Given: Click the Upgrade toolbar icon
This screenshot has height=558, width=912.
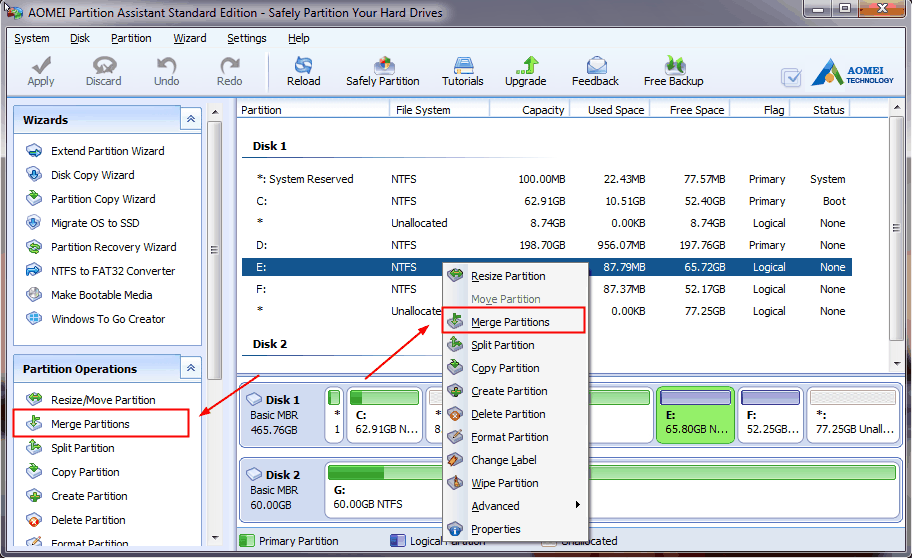Looking at the screenshot, I should (x=526, y=72).
